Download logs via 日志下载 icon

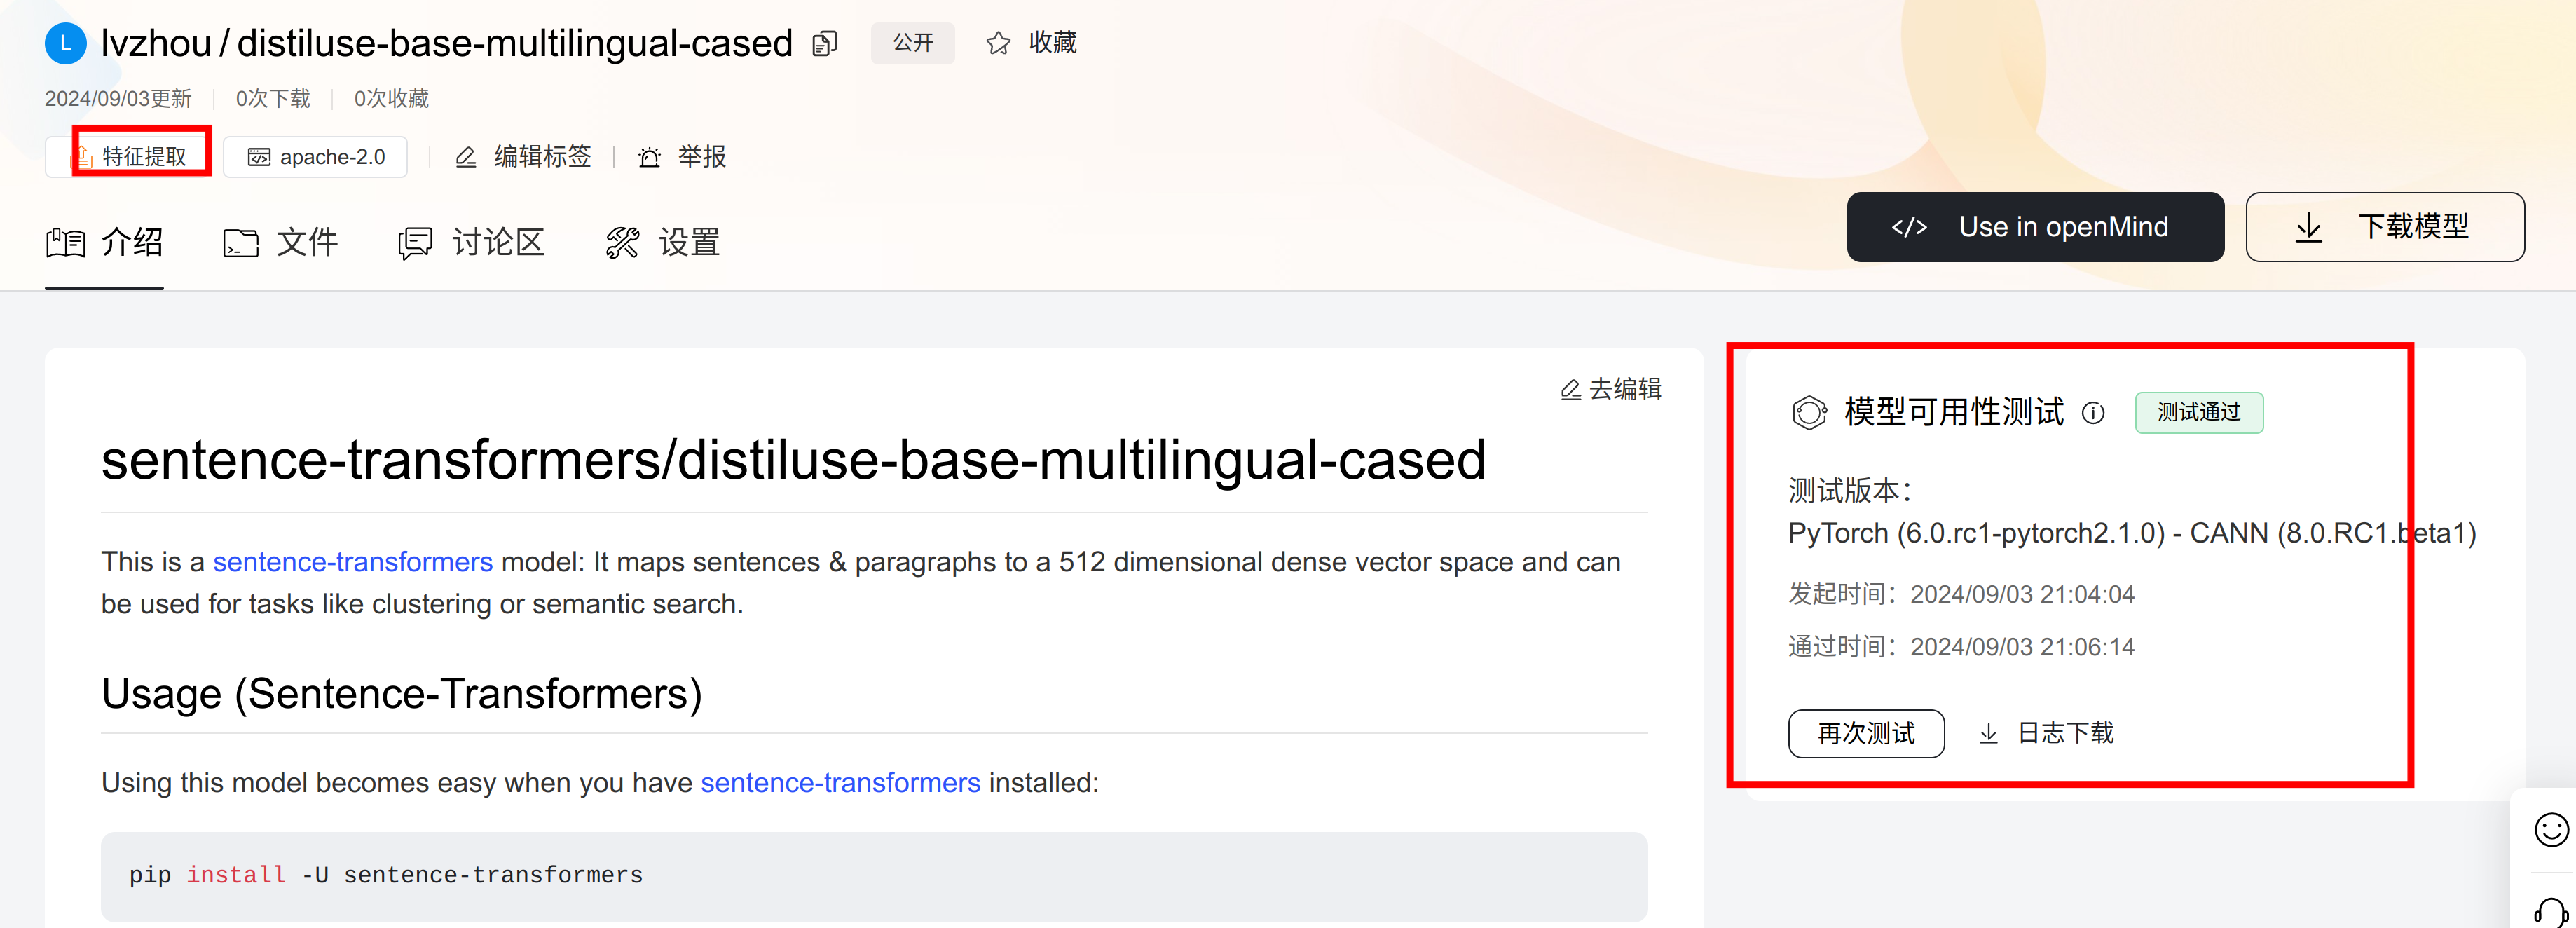coord(1989,734)
